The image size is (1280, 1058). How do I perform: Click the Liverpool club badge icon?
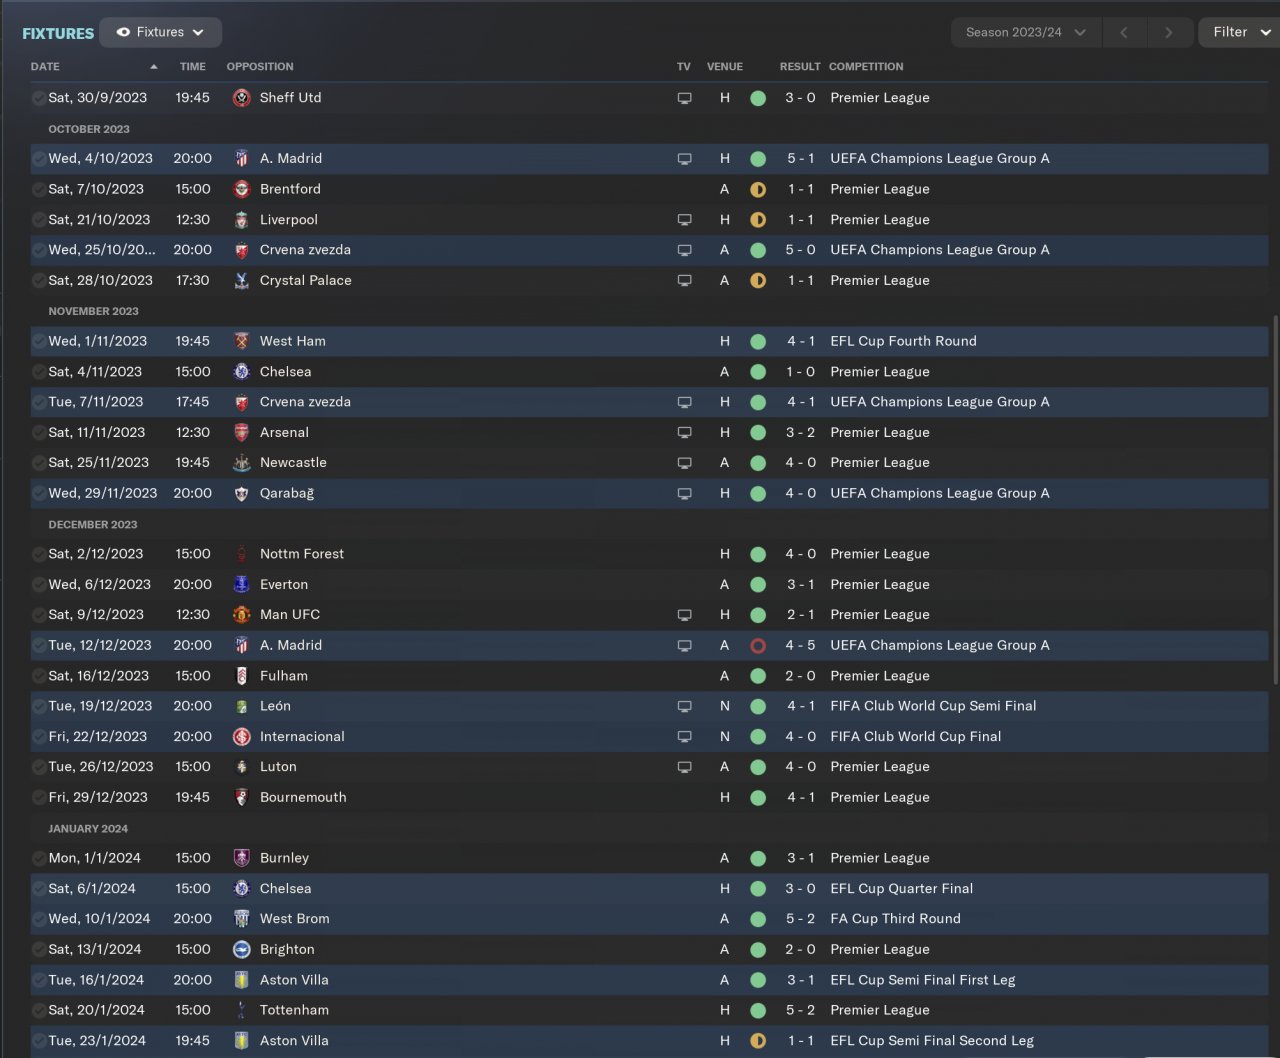(x=241, y=220)
